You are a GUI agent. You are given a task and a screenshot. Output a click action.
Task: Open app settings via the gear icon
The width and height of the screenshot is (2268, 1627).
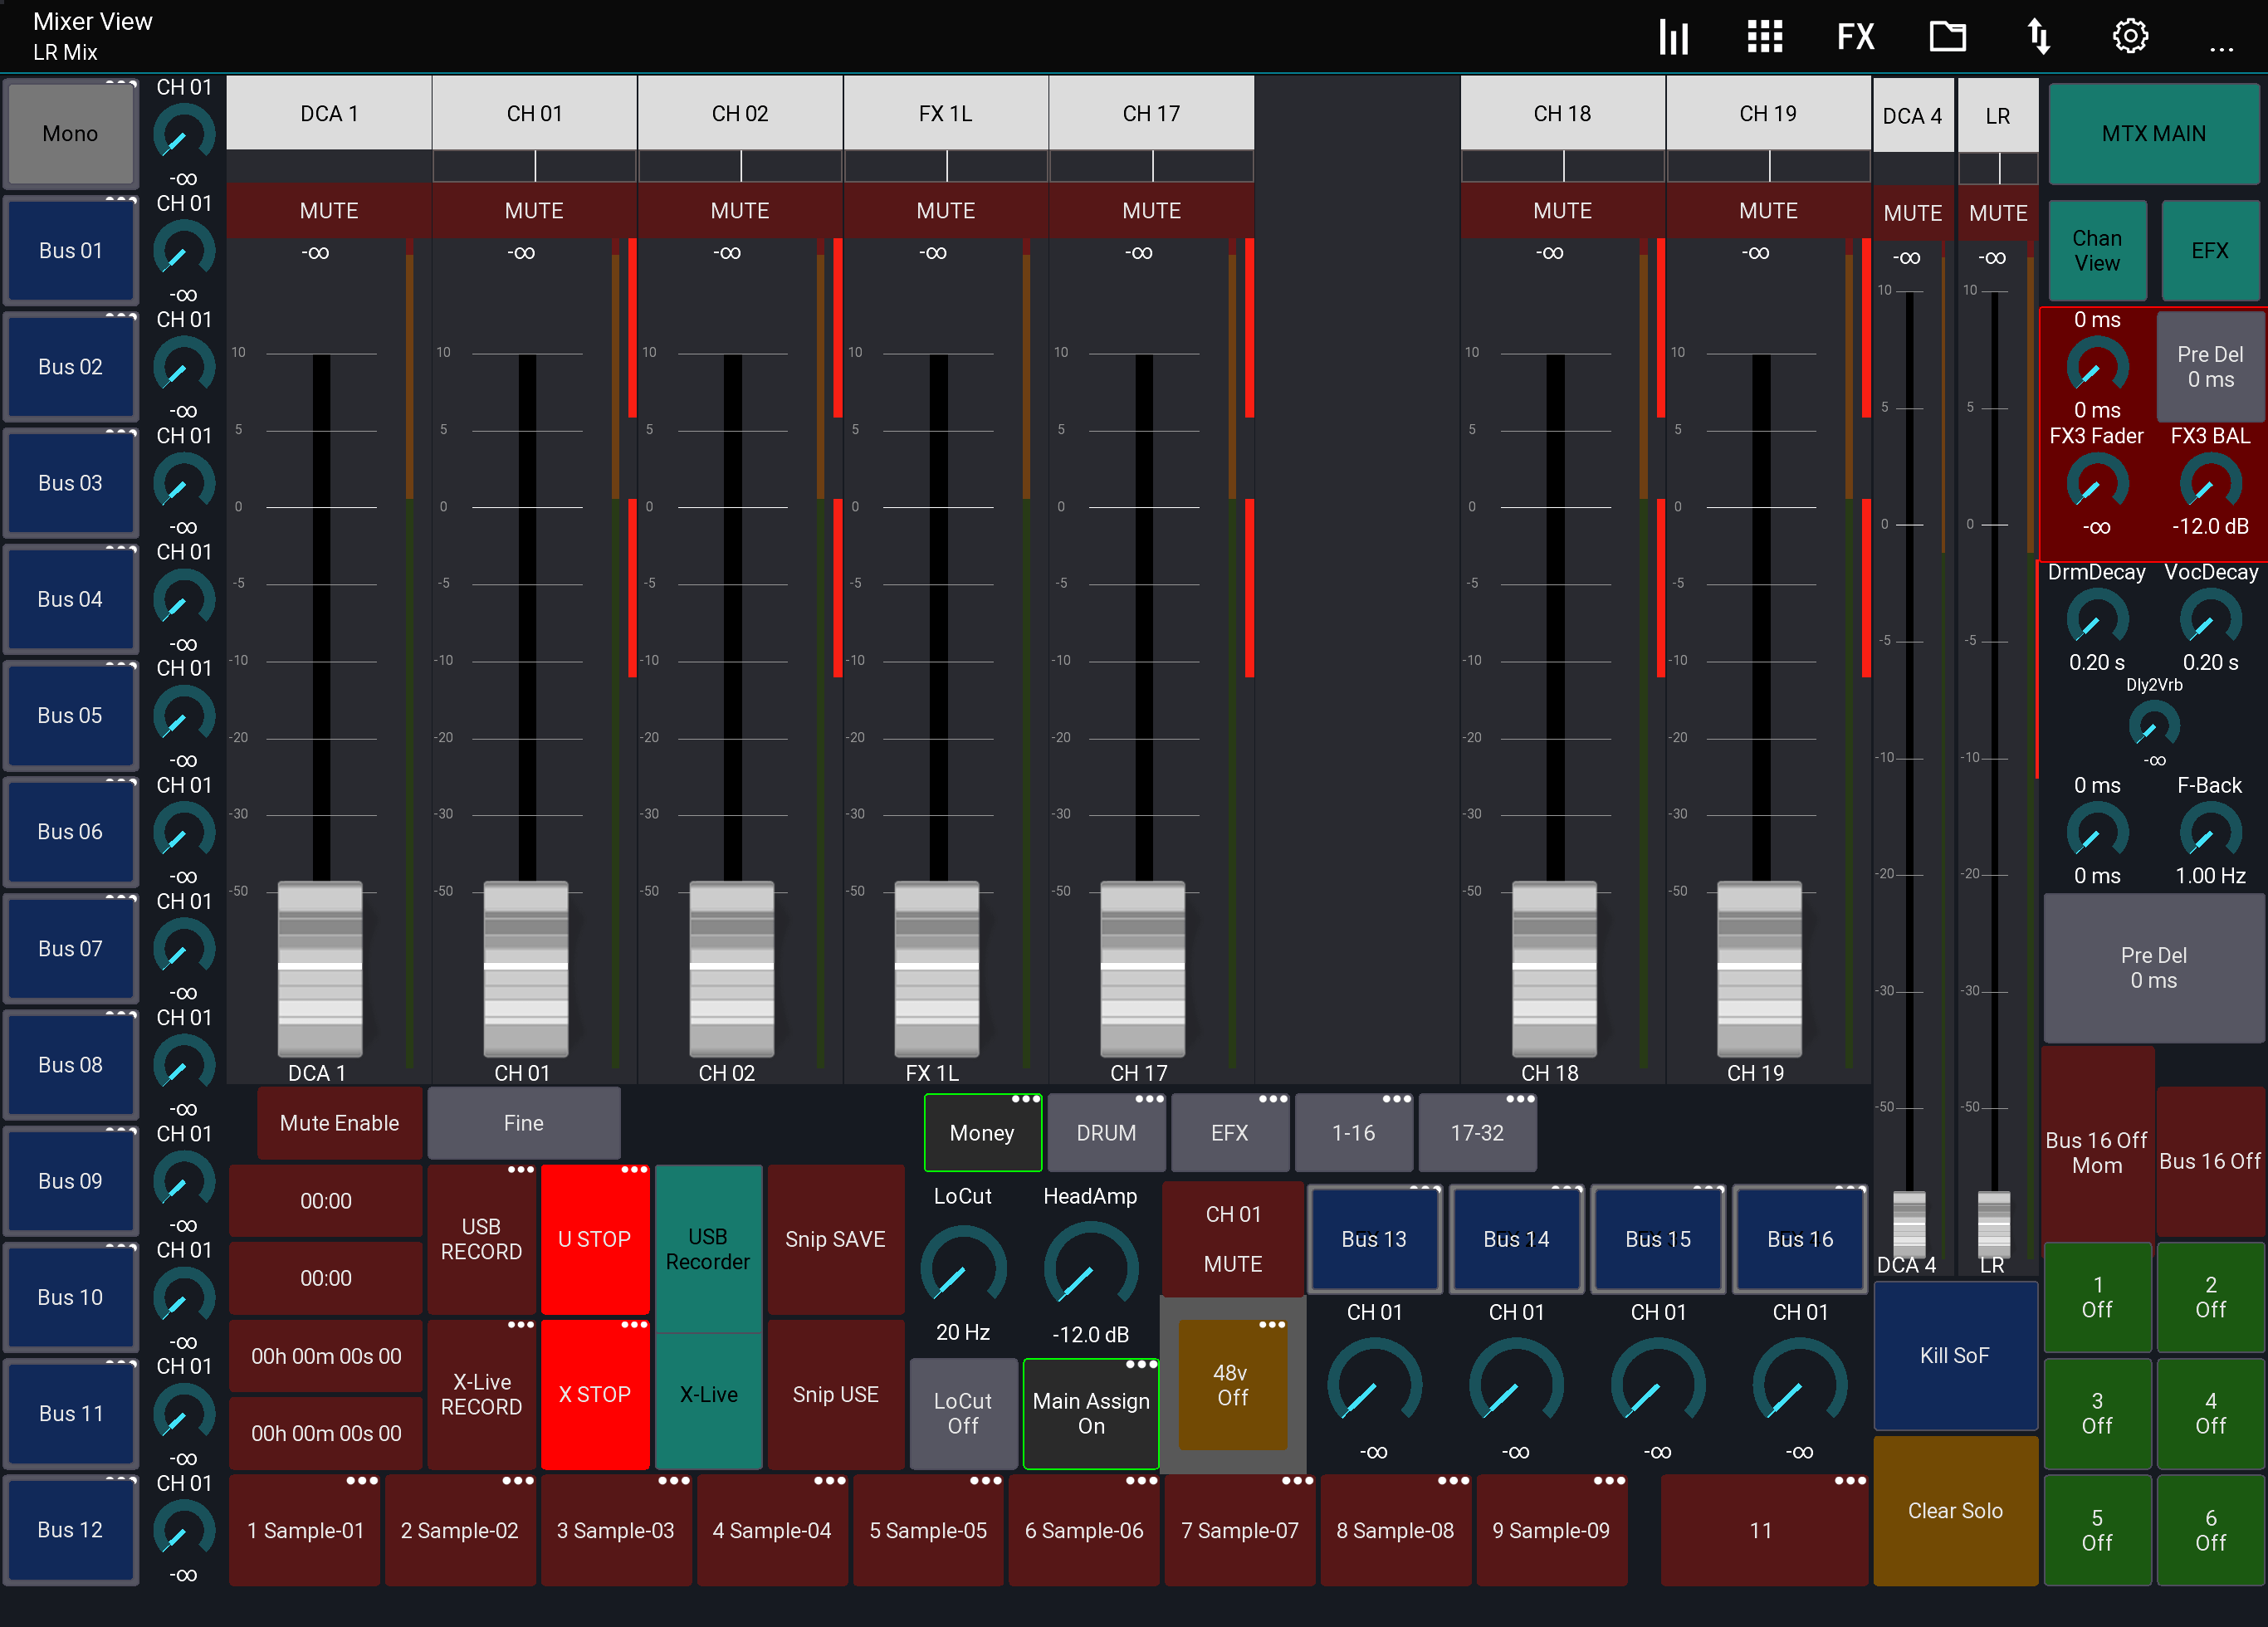(2129, 36)
